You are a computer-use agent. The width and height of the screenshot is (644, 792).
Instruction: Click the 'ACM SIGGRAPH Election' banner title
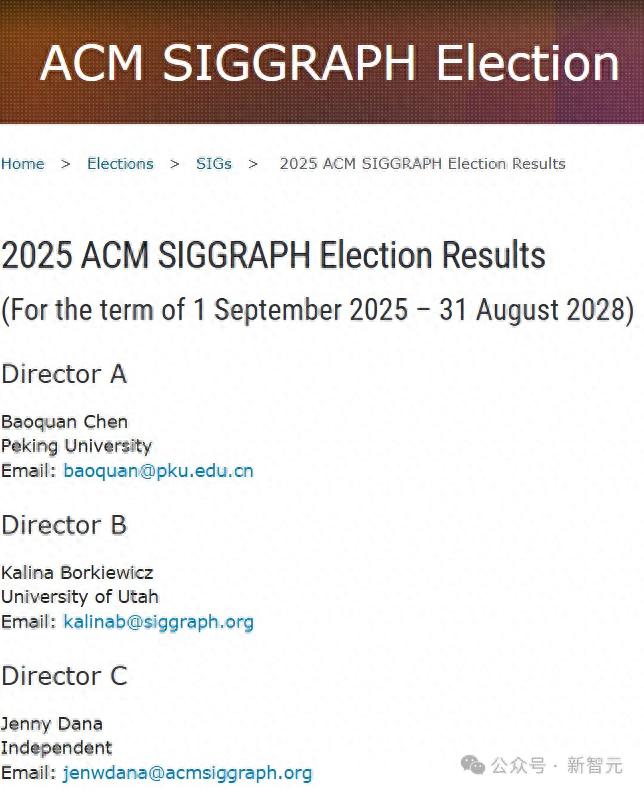coord(329,63)
